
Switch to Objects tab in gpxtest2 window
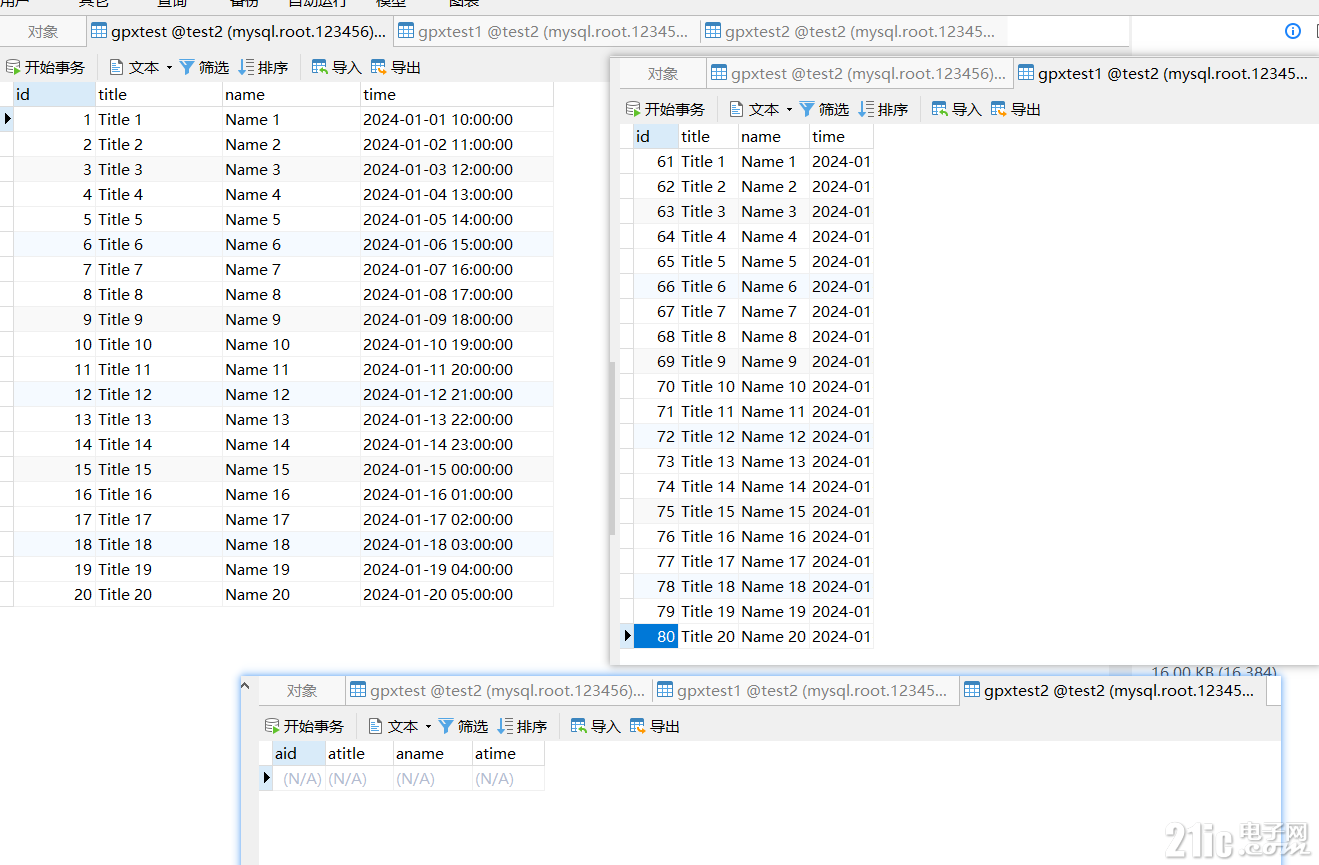302,690
